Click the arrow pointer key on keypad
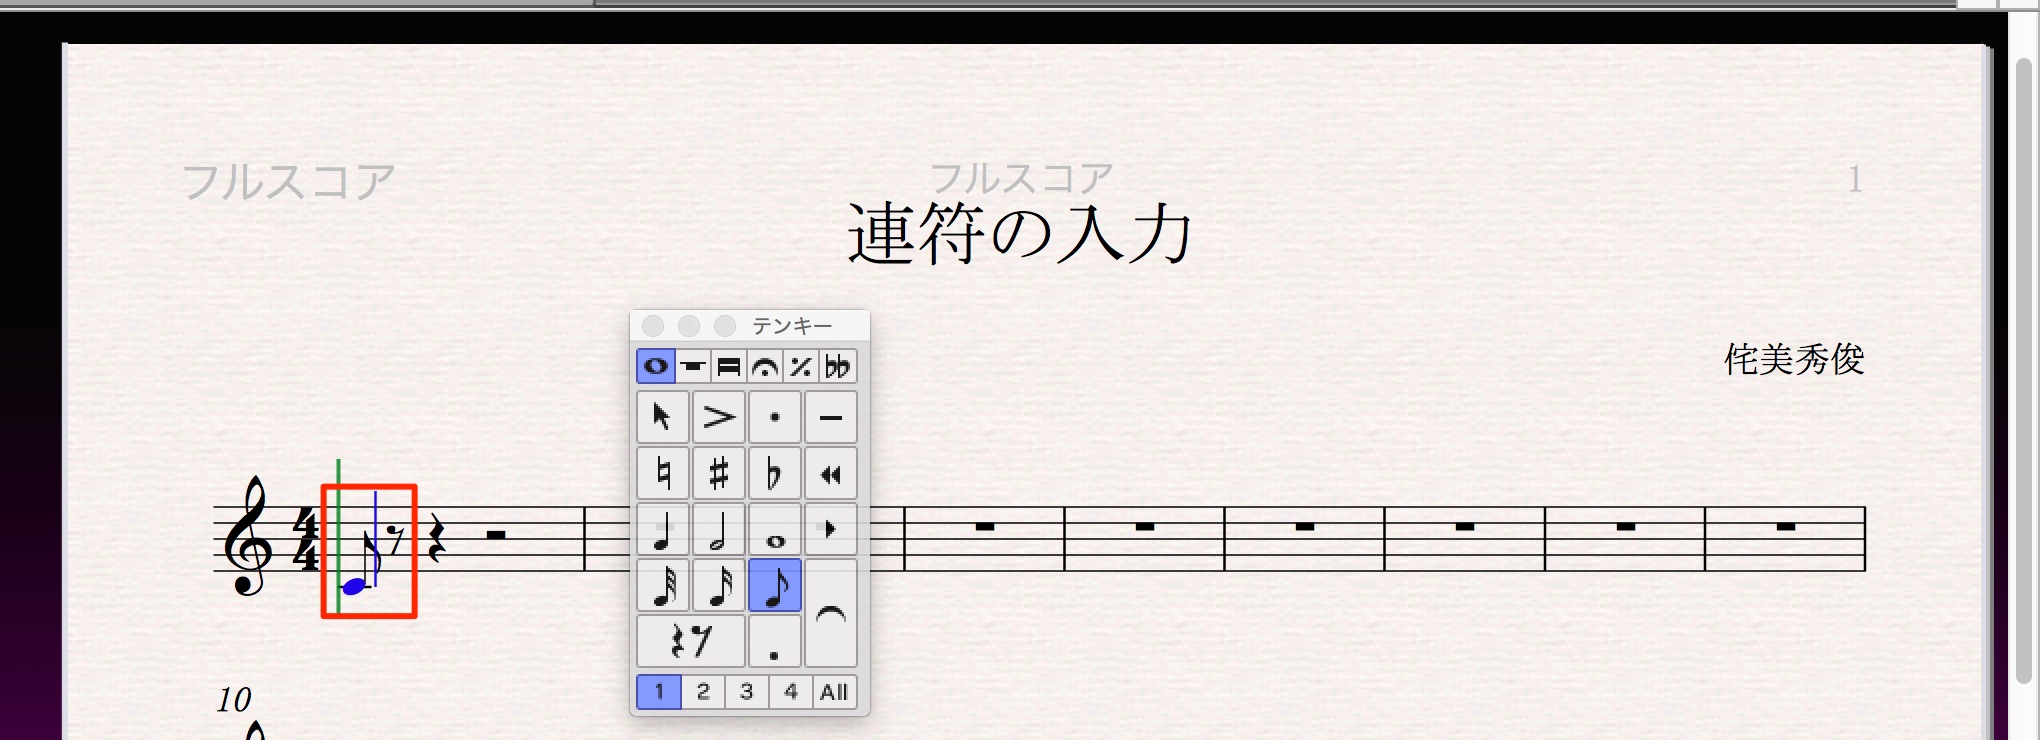This screenshot has width=2040, height=740. [662, 417]
